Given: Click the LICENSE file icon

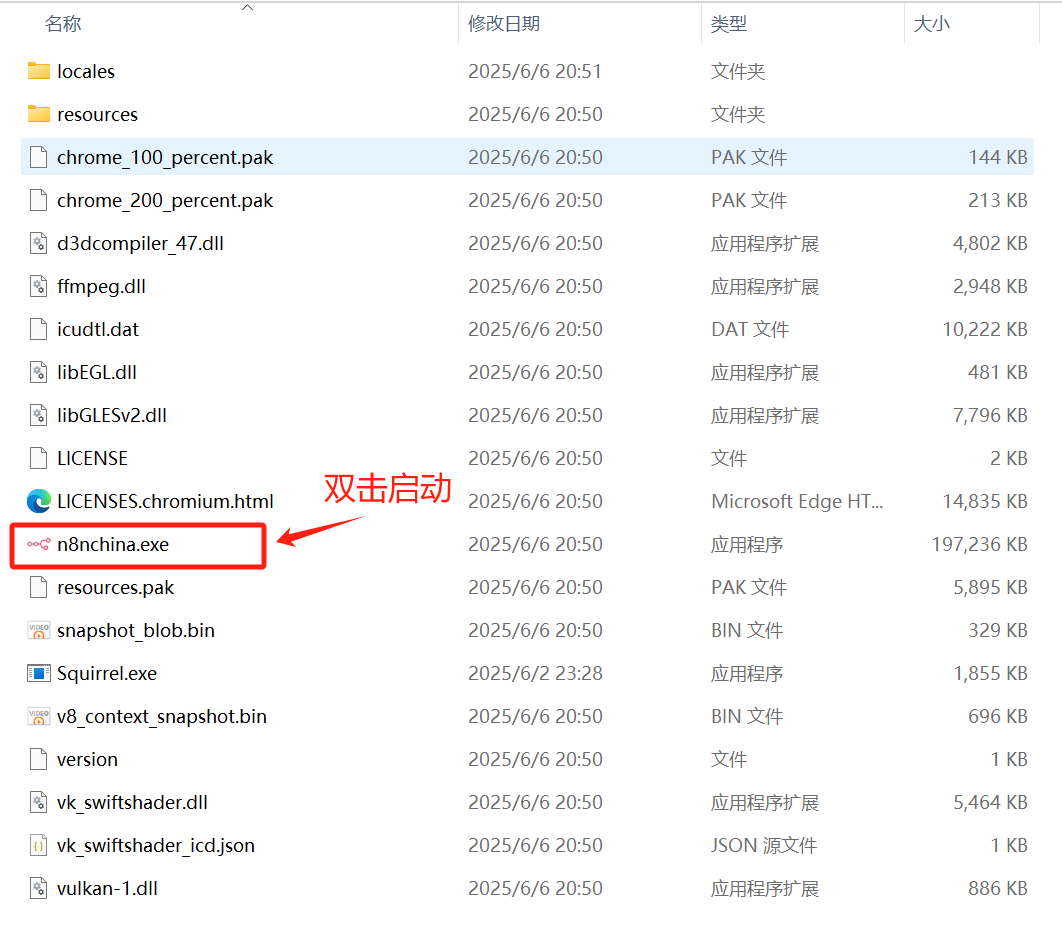Looking at the screenshot, I should click(x=39, y=458).
